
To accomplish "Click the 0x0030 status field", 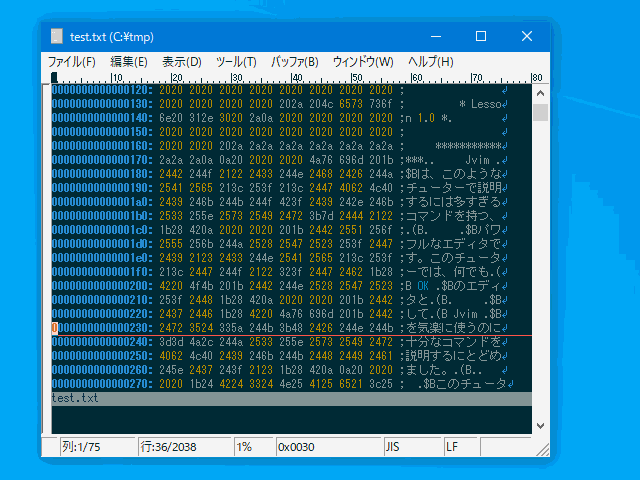I will 328,447.
